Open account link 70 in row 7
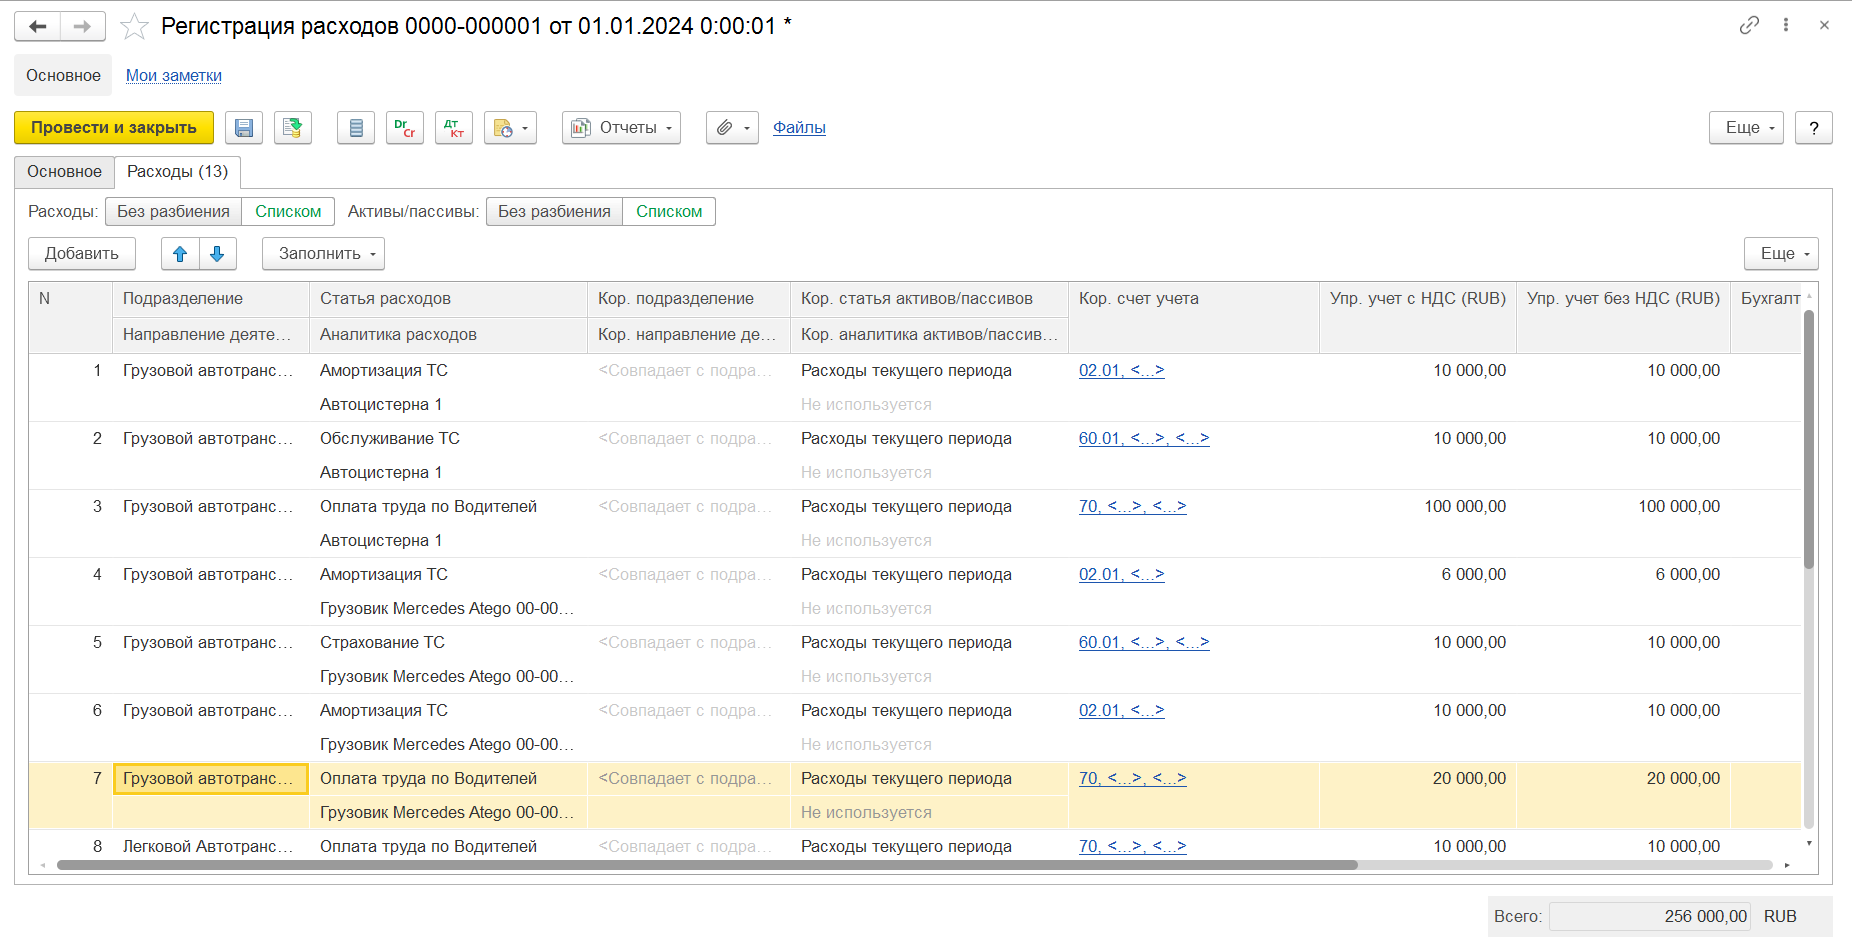The image size is (1852, 949). [1132, 779]
